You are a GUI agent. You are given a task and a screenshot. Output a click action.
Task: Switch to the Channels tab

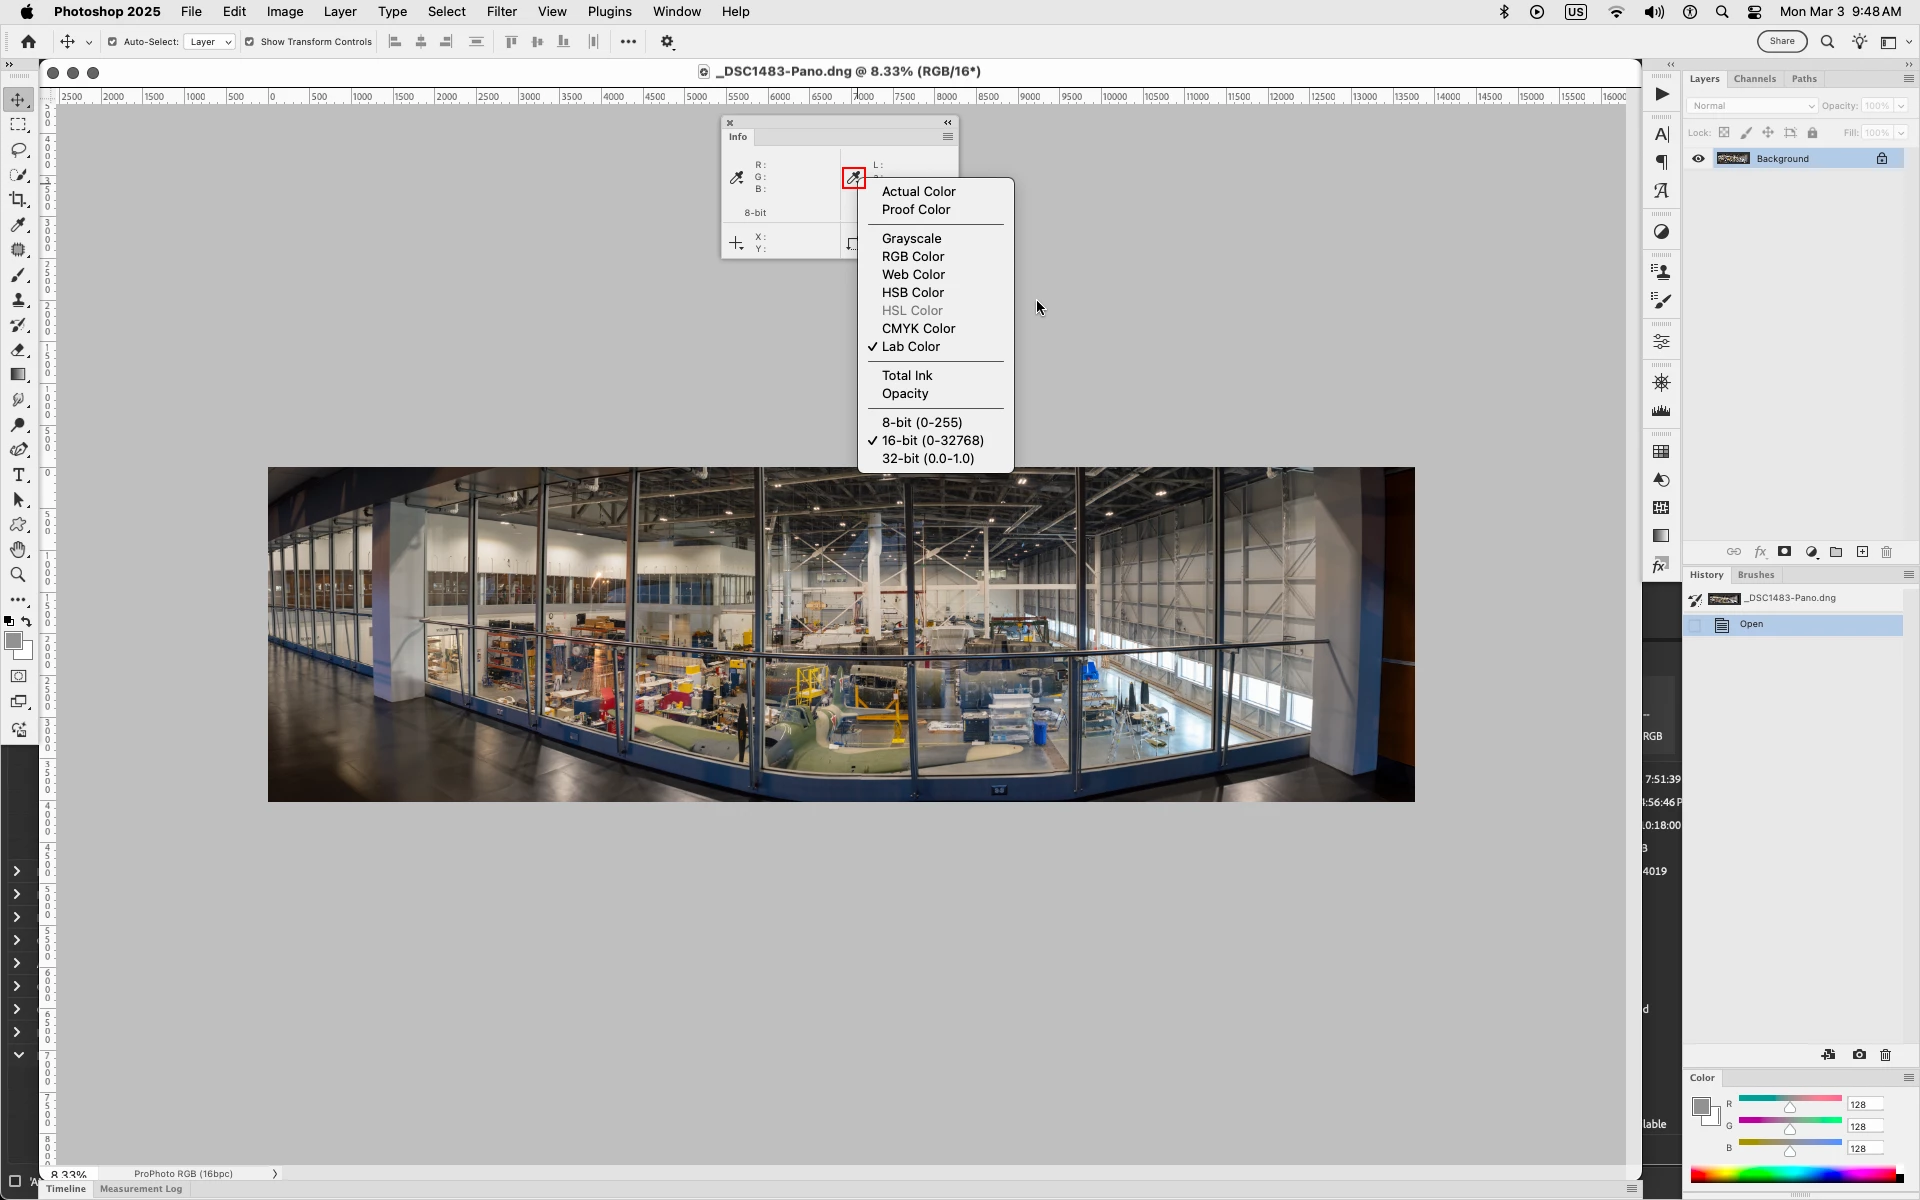[1754, 79]
